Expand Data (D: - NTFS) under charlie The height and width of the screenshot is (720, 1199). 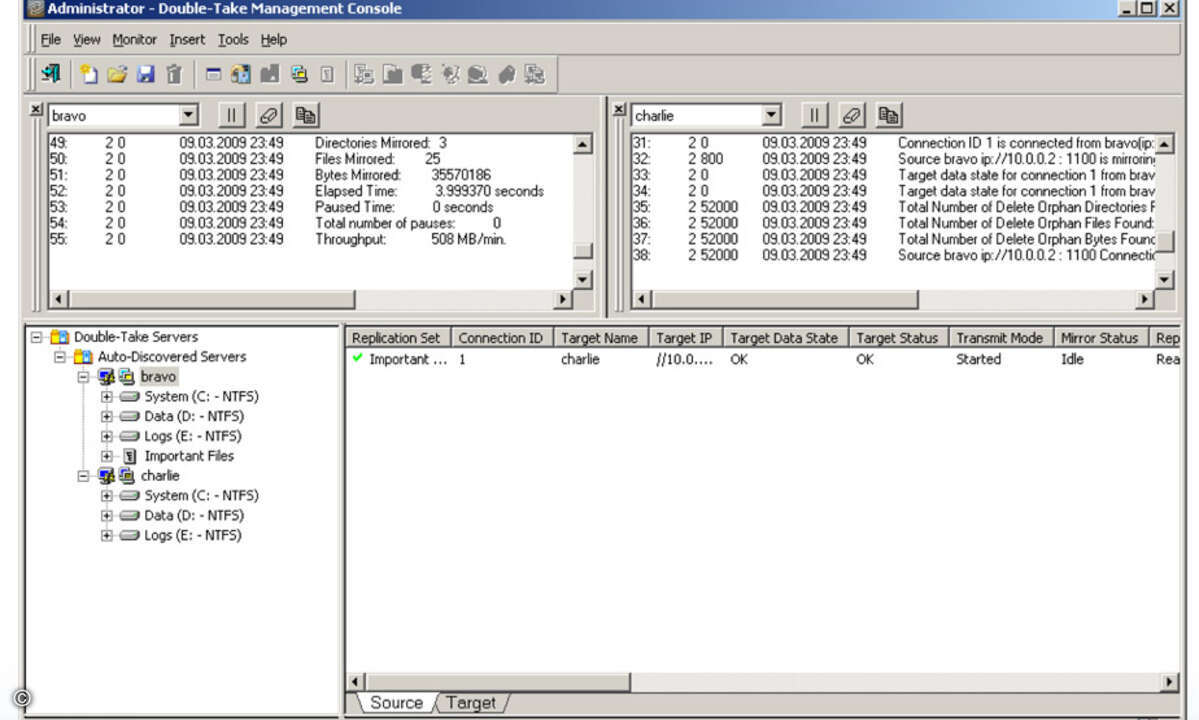point(106,515)
